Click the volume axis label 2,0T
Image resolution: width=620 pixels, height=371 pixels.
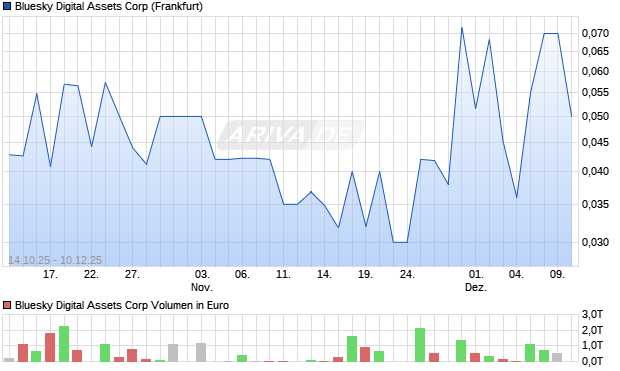(x=592, y=330)
